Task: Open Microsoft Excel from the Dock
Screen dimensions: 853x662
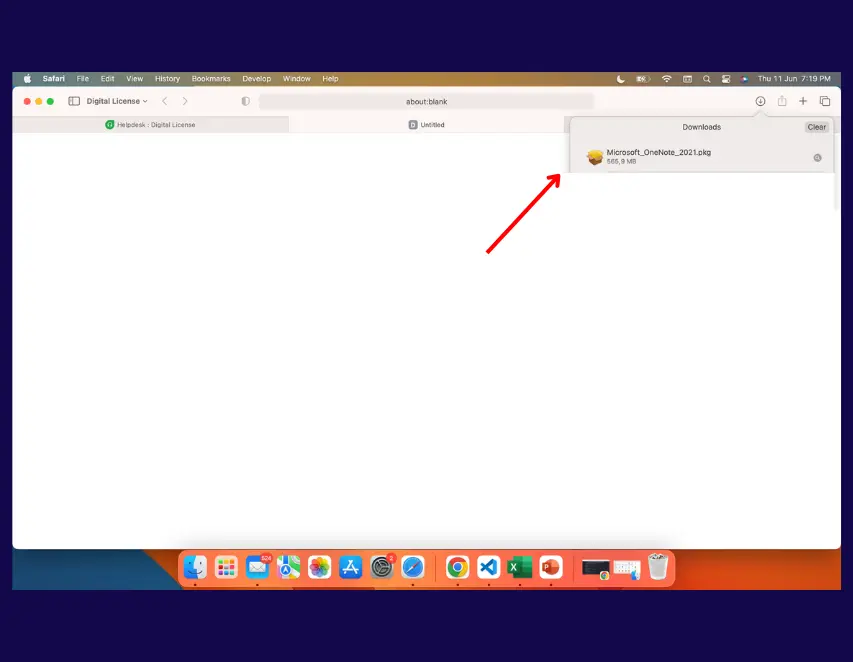Action: 520,568
